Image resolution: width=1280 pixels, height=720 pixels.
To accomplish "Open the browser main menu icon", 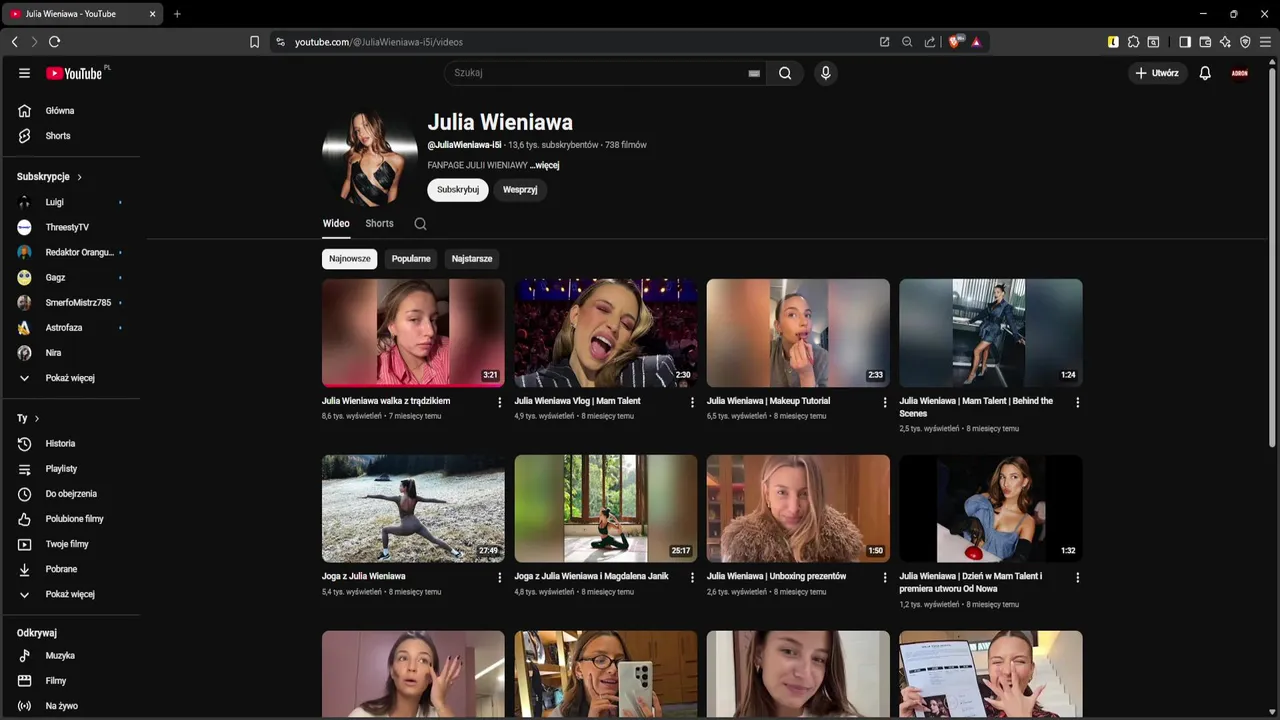I will pyautogui.click(x=1266, y=42).
